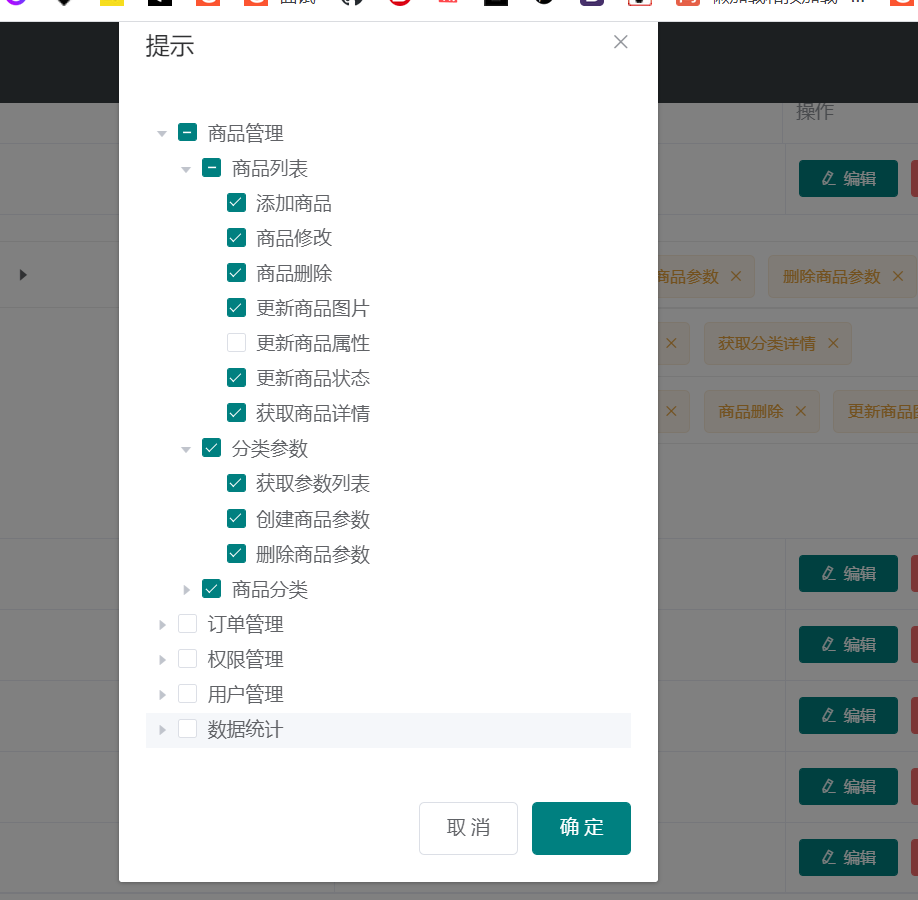Click the 删除商品参数 tag text in table
This screenshot has height=900, width=918.
pyautogui.click(x=831, y=276)
